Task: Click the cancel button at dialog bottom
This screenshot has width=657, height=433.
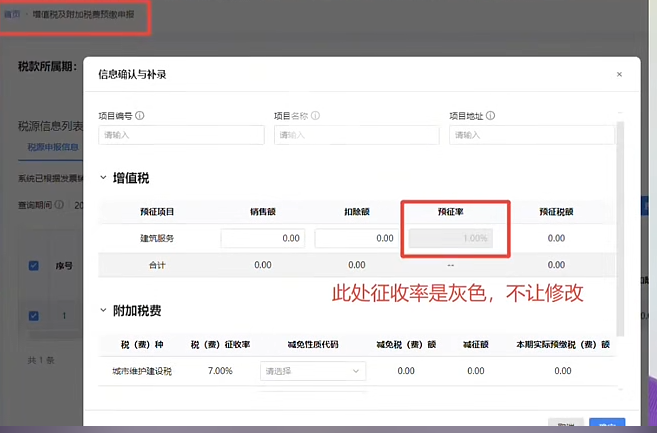Action: [566, 425]
